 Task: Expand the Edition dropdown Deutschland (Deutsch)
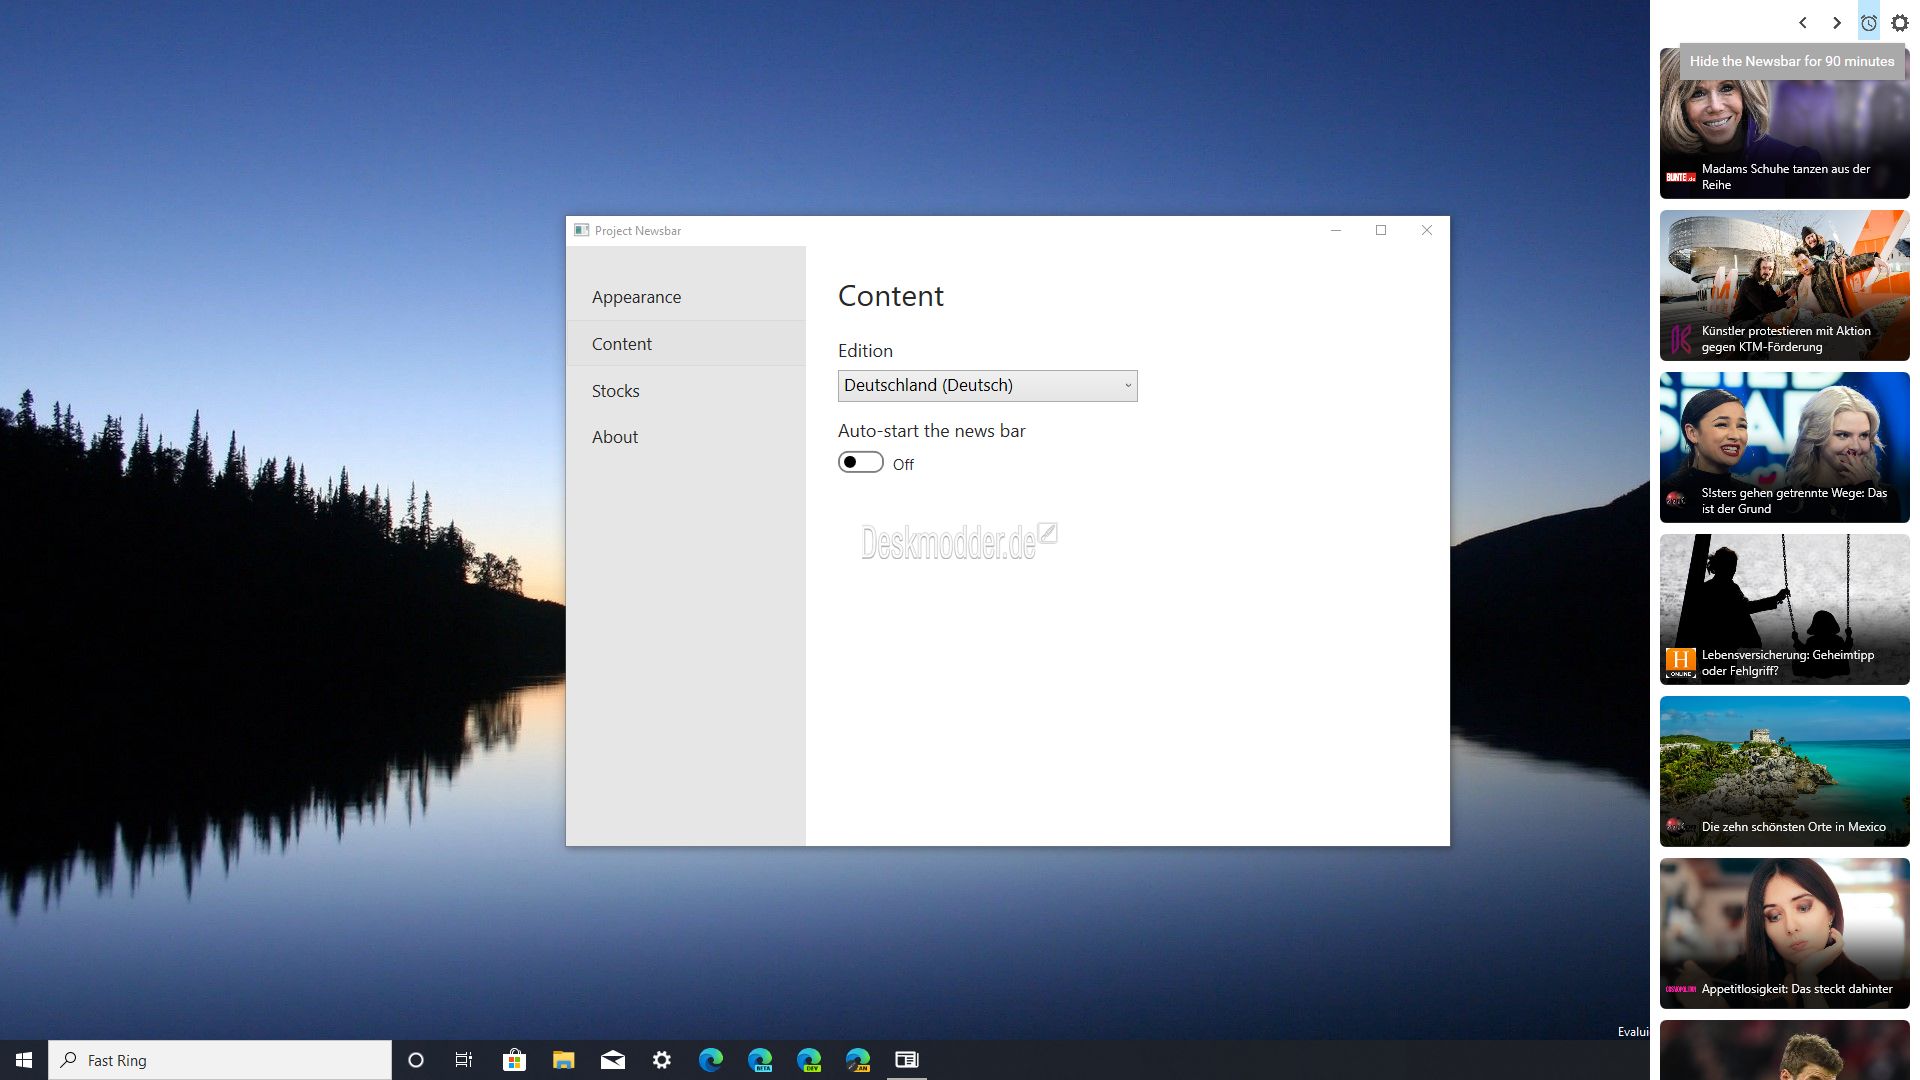tap(987, 385)
